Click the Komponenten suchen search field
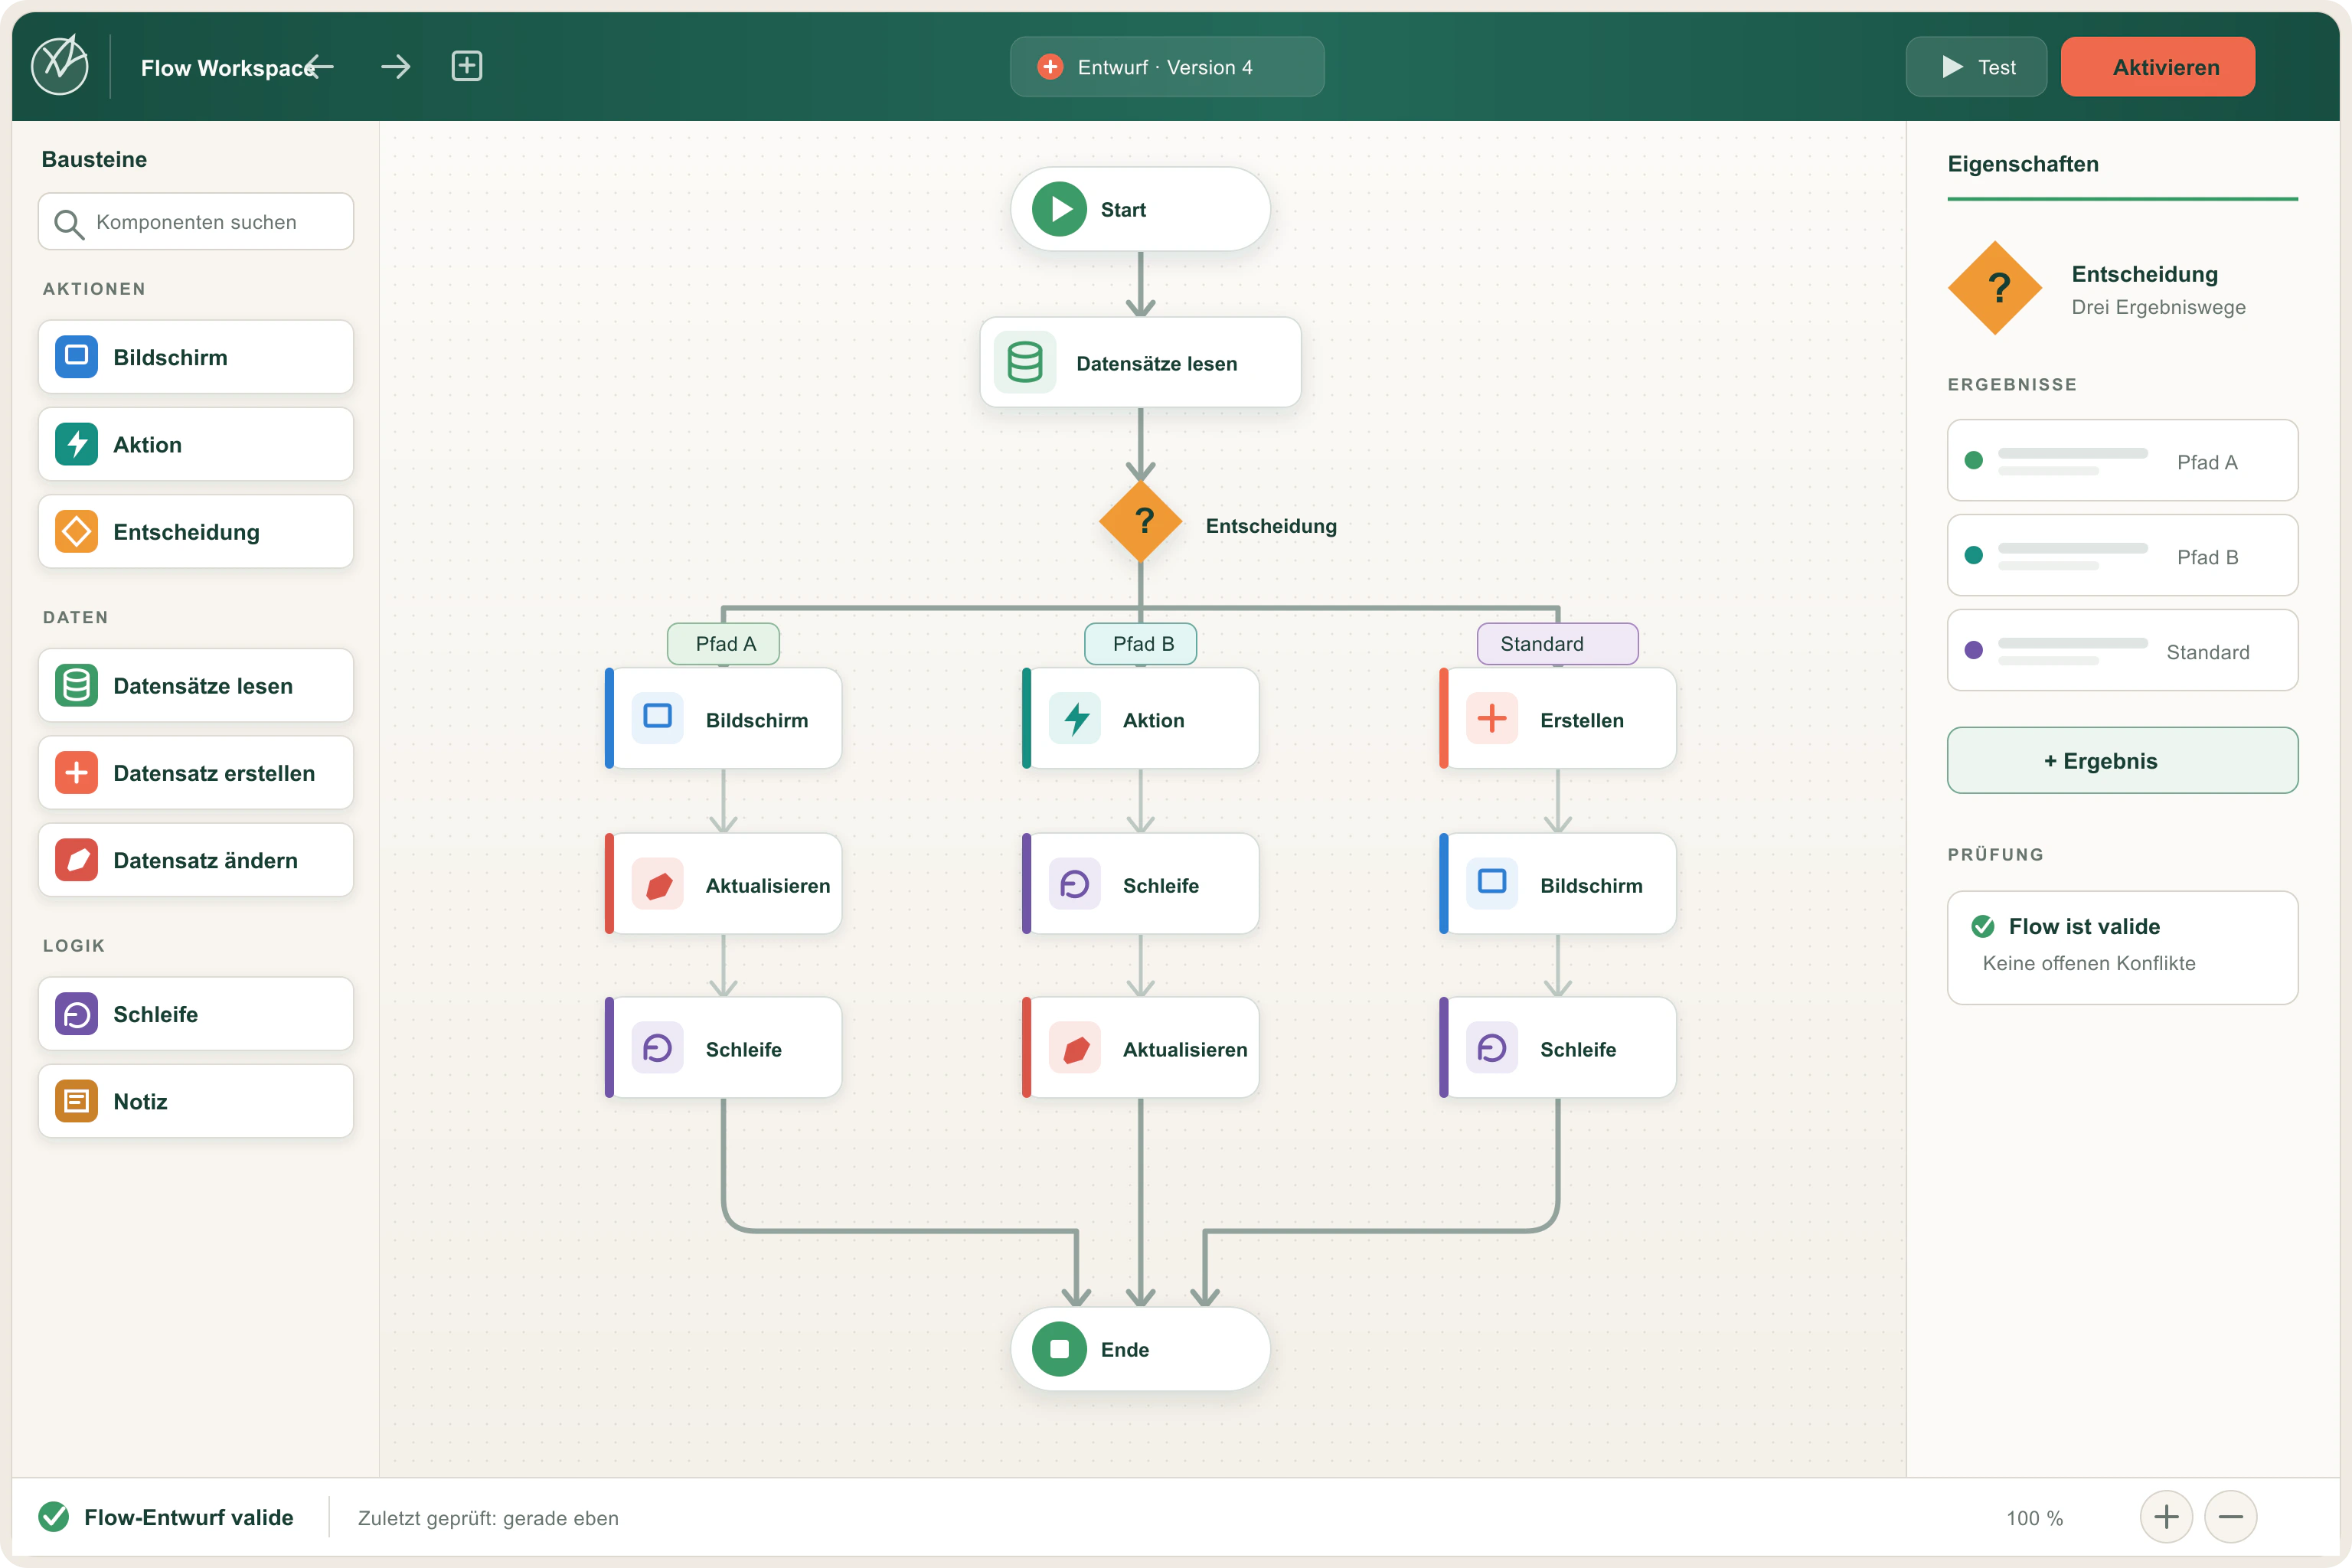 196,221
